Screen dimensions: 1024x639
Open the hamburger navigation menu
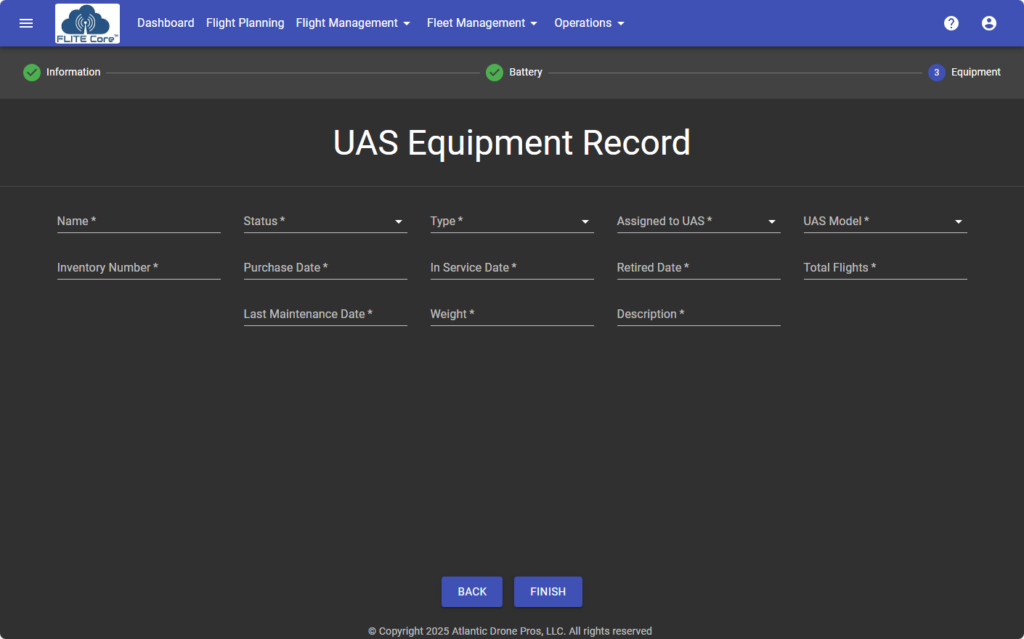tap(26, 23)
